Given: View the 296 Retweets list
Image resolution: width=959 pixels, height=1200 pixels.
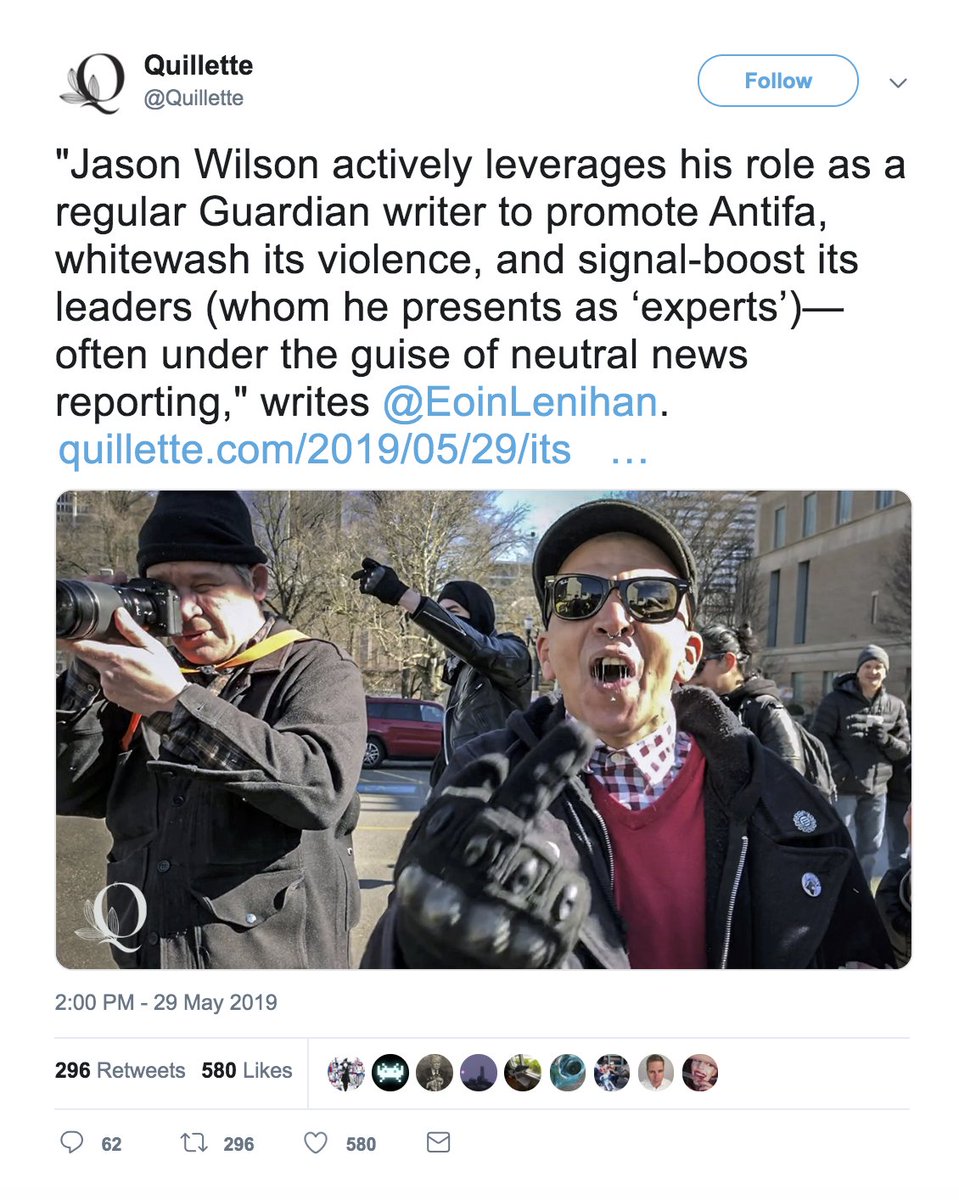Looking at the screenshot, I should coord(120,1070).
